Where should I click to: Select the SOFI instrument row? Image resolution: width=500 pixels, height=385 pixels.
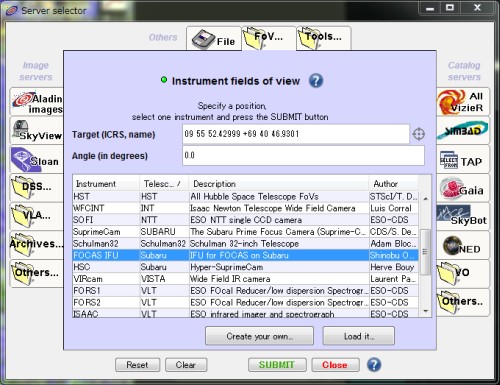coord(245,220)
